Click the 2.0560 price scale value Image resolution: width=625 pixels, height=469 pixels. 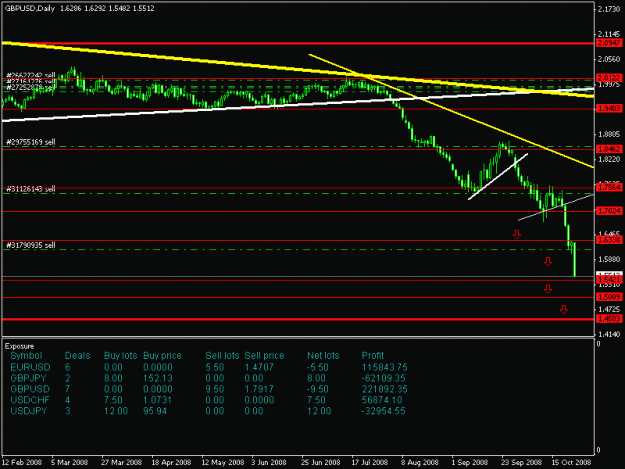(609, 59)
